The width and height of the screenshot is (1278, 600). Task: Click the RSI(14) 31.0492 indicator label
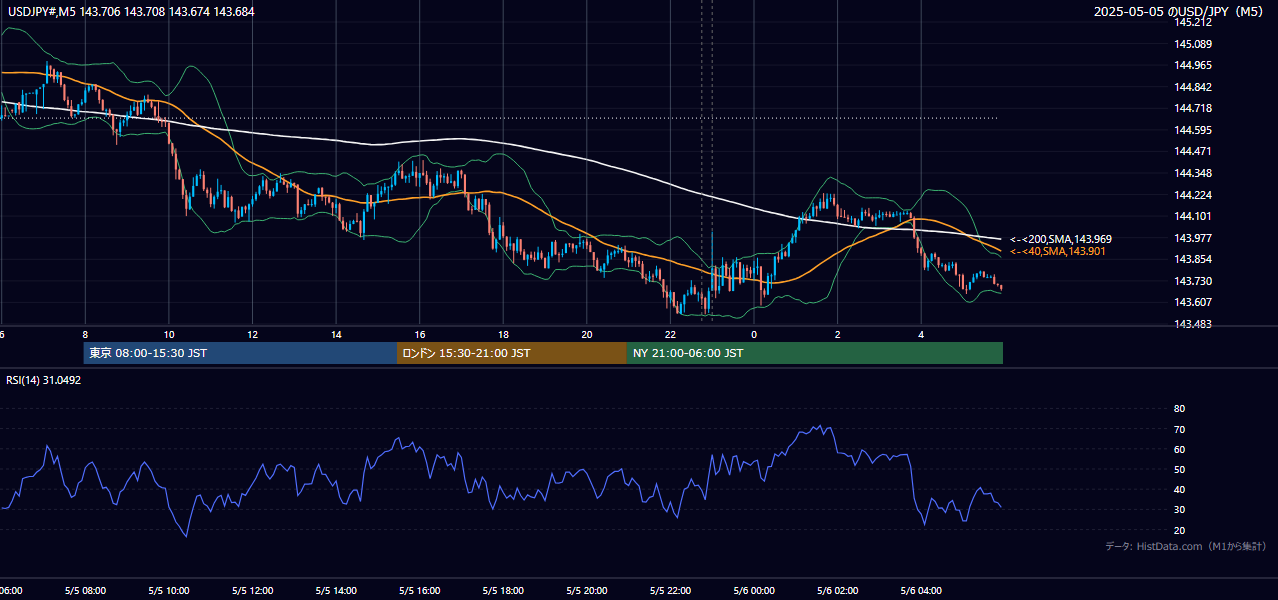[x=43, y=380]
